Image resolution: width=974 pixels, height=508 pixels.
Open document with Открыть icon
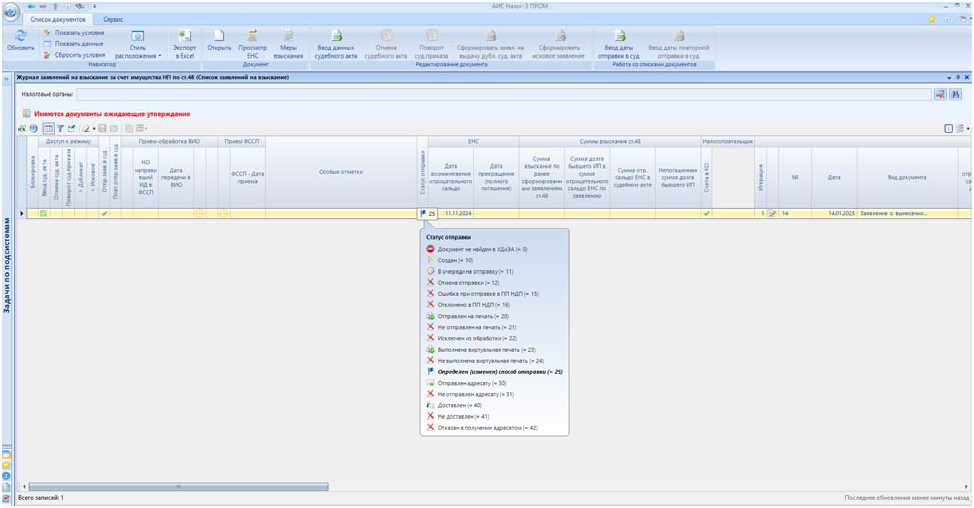click(219, 37)
